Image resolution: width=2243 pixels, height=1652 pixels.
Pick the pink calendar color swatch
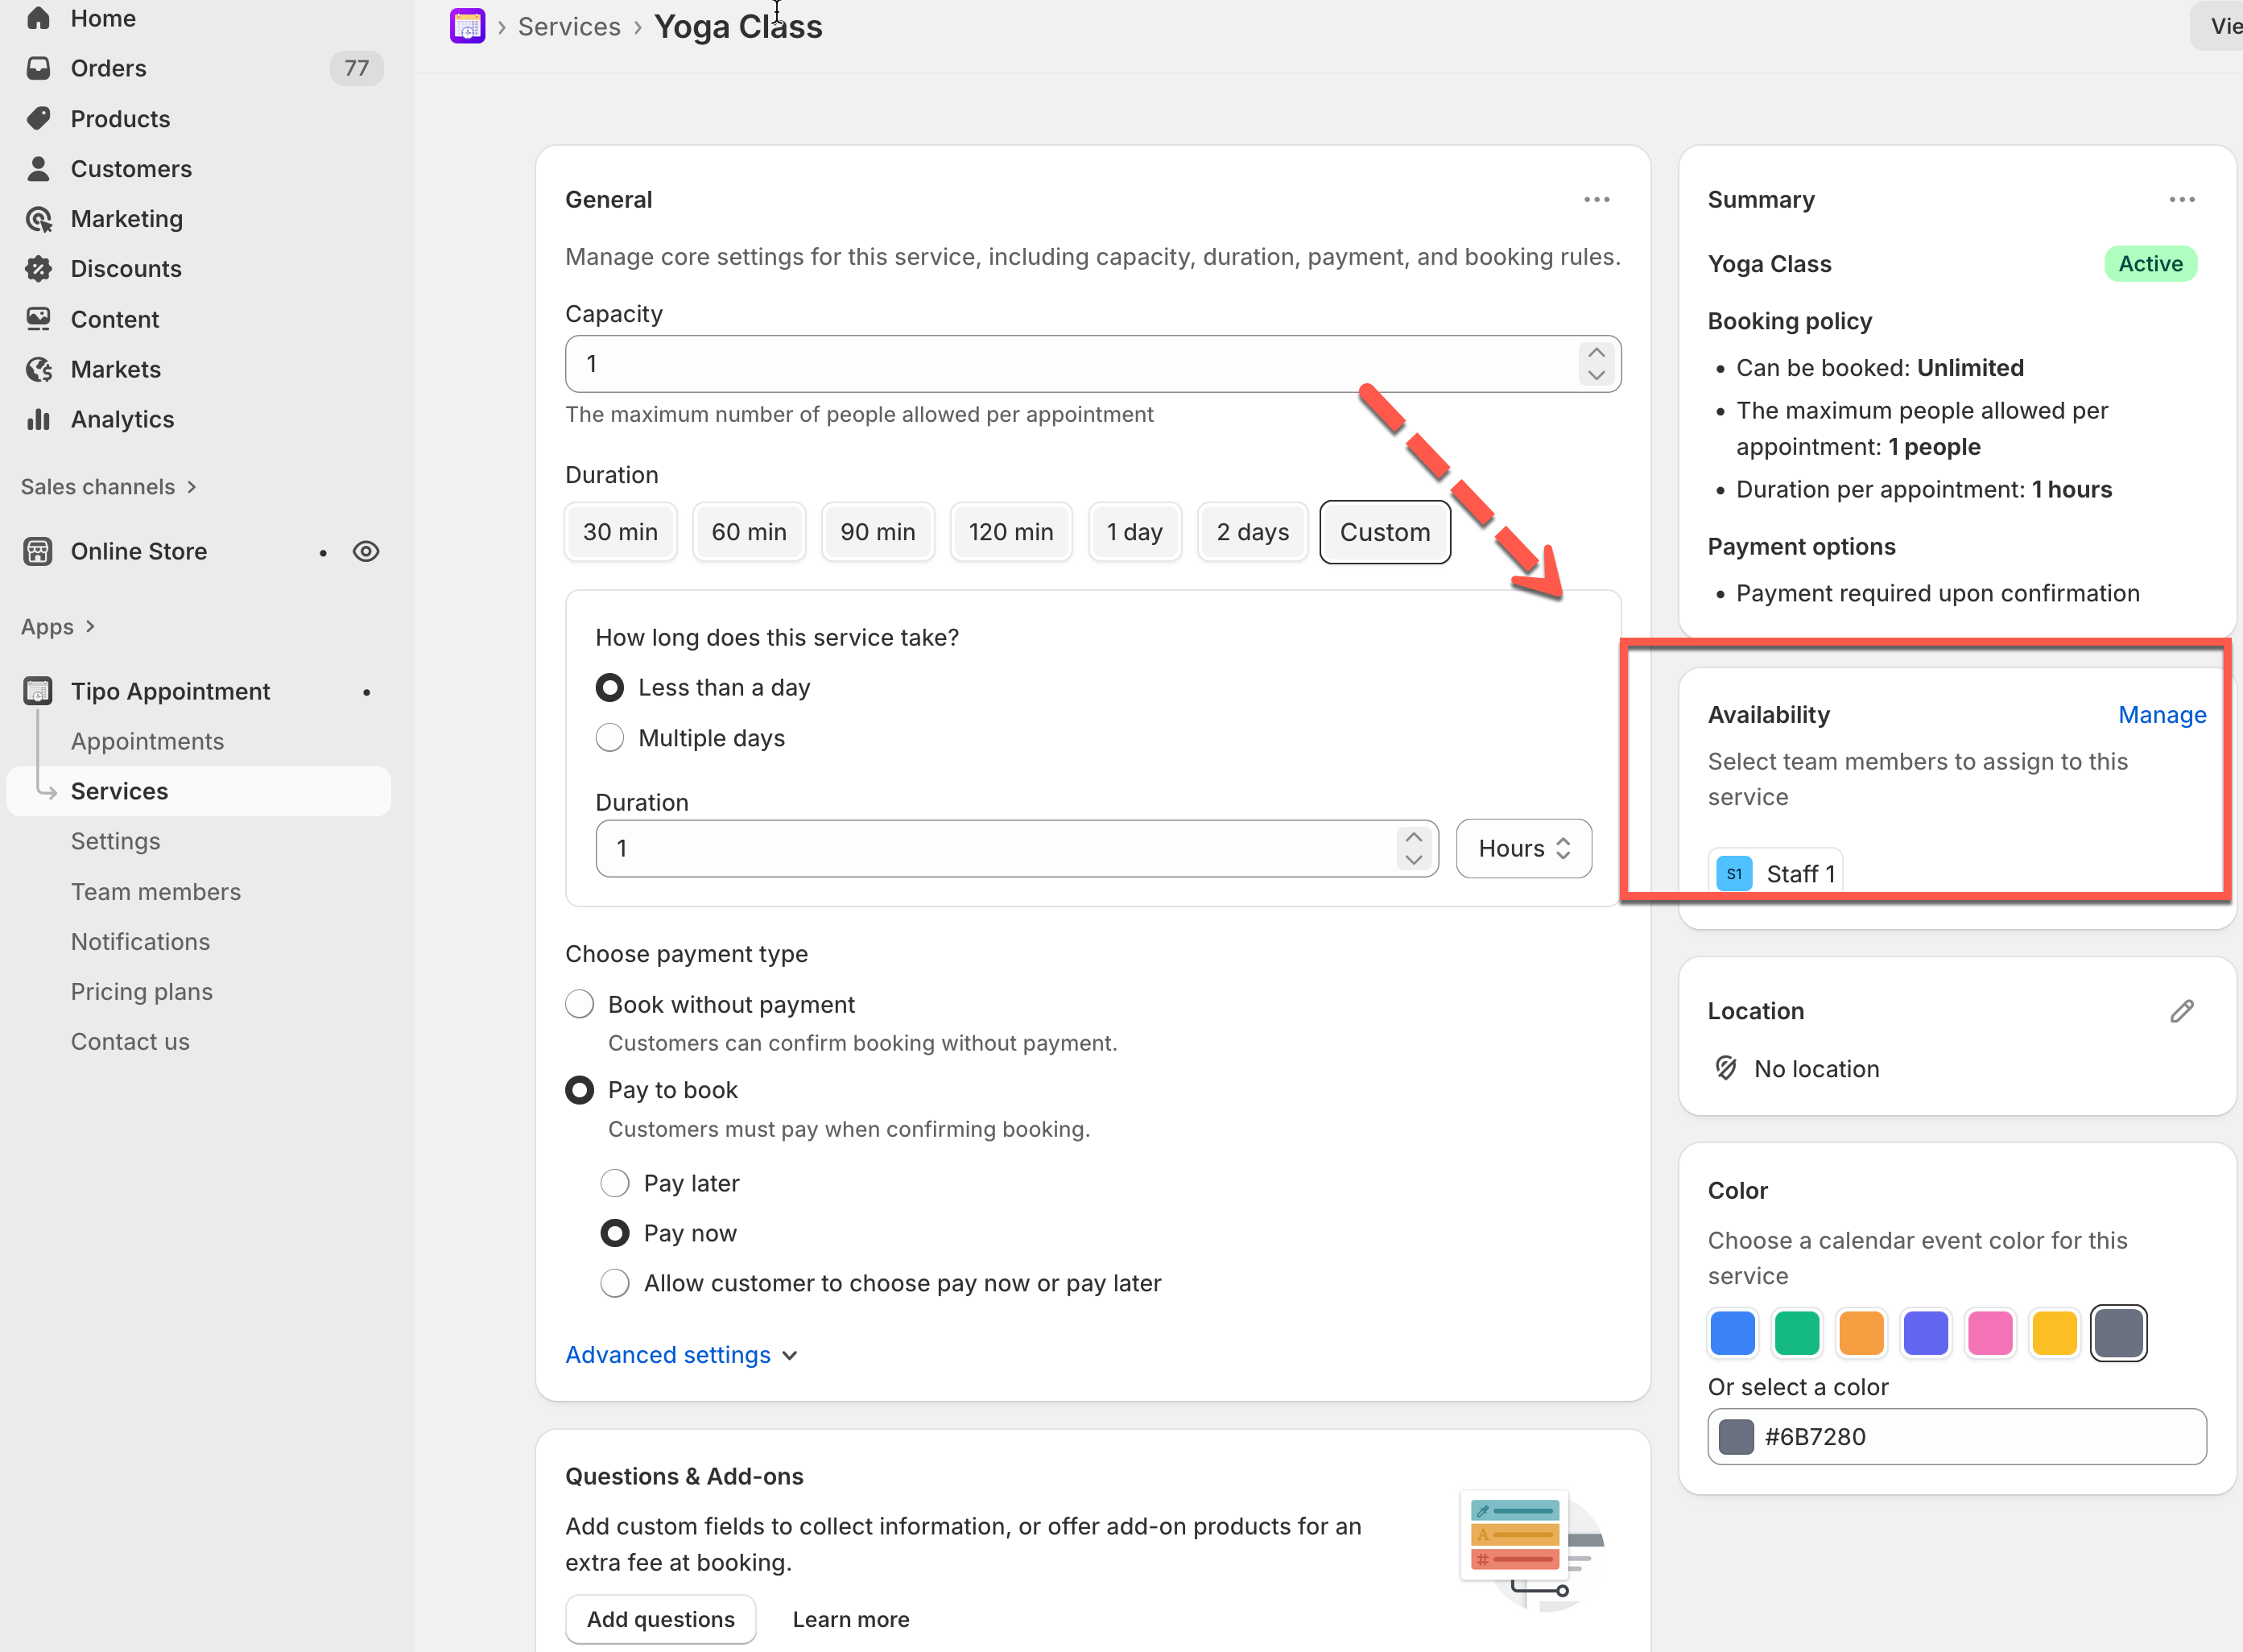click(x=1989, y=1333)
